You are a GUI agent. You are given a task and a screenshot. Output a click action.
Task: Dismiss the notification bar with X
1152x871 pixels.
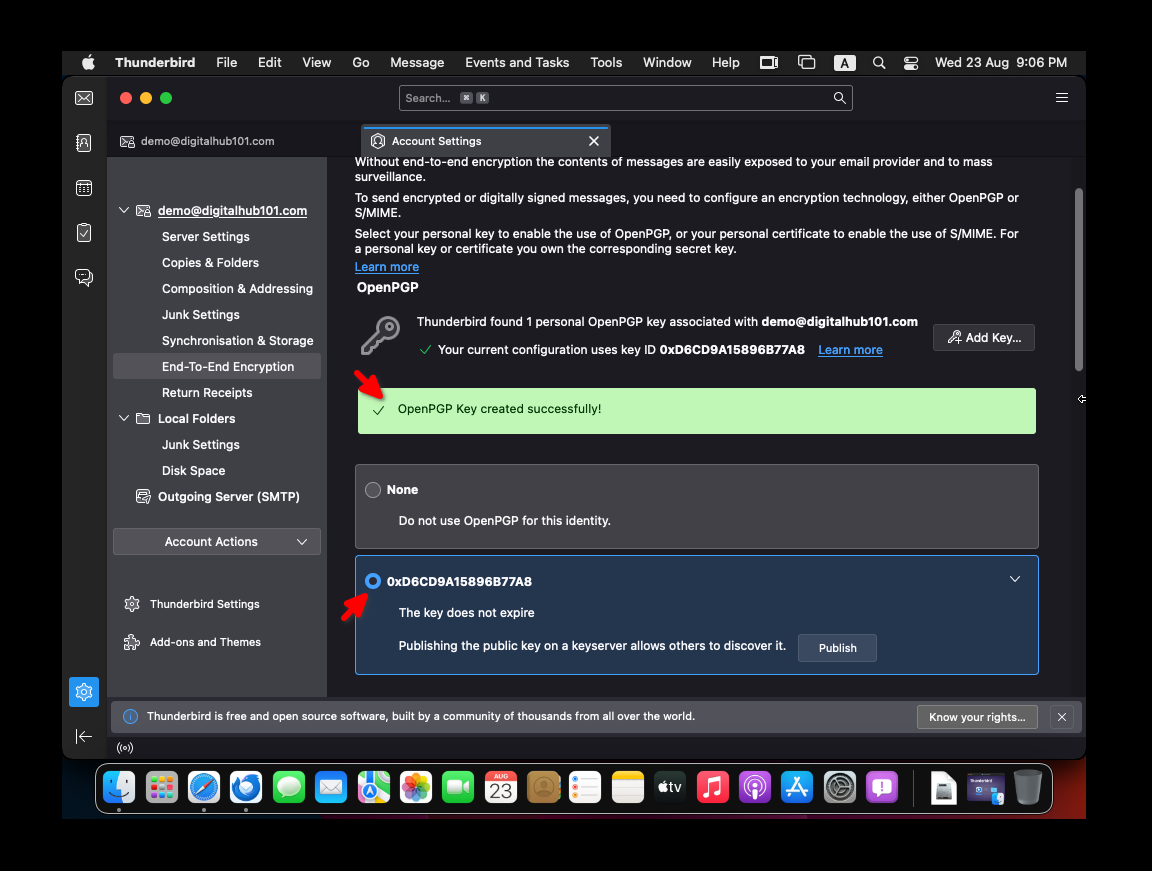click(x=1062, y=717)
